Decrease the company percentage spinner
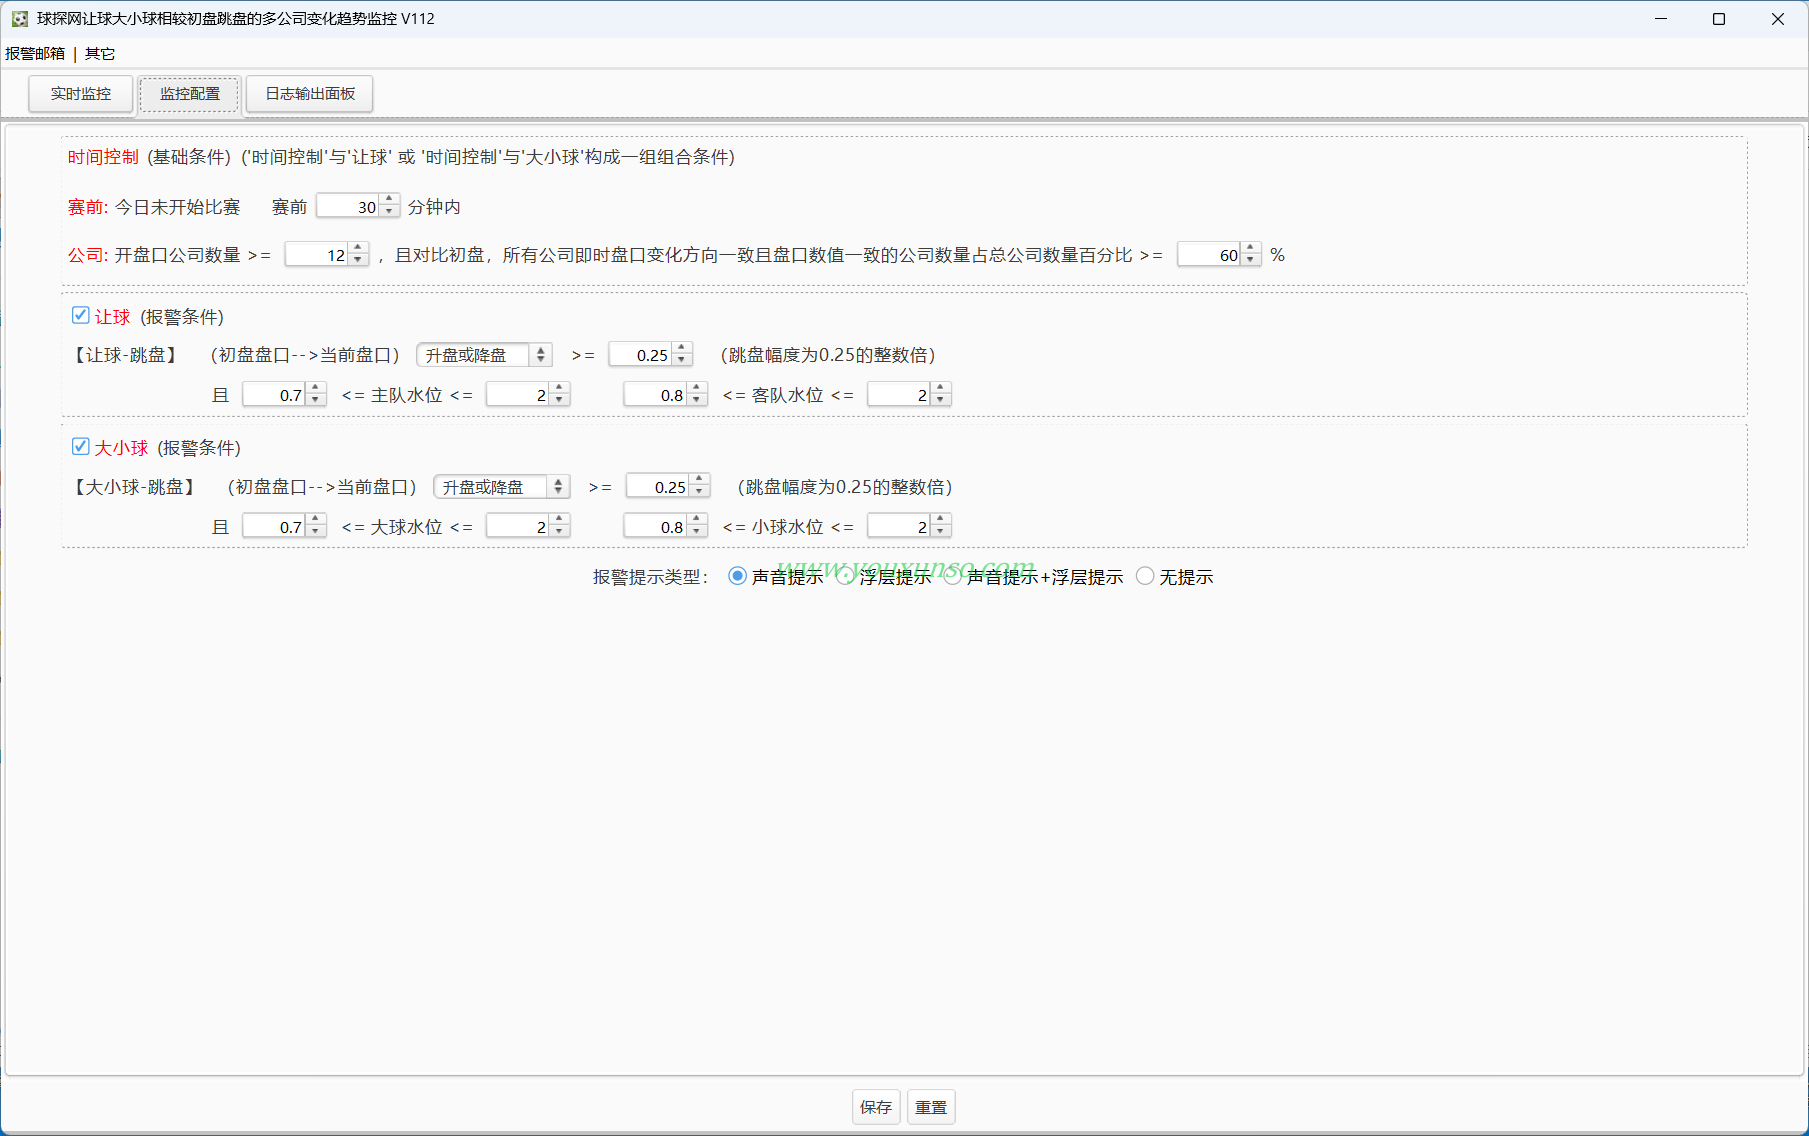 pyautogui.click(x=1250, y=260)
